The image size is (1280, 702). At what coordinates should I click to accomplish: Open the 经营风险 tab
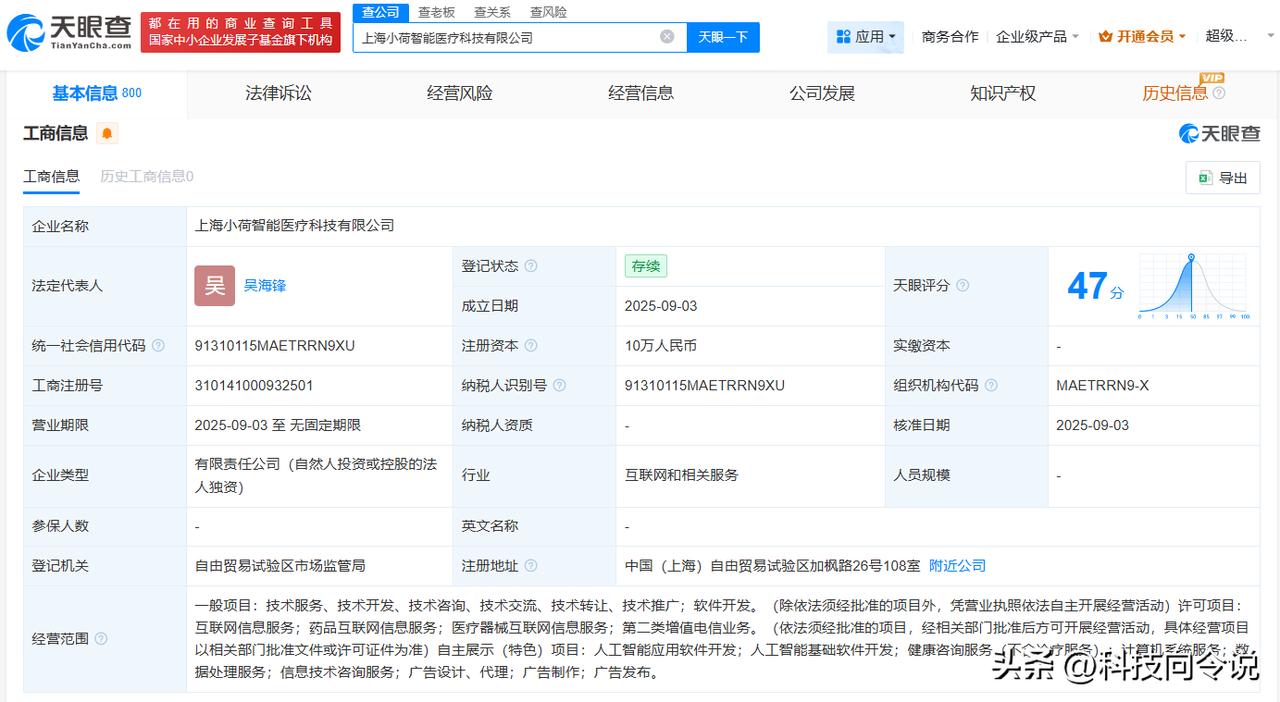coord(459,93)
